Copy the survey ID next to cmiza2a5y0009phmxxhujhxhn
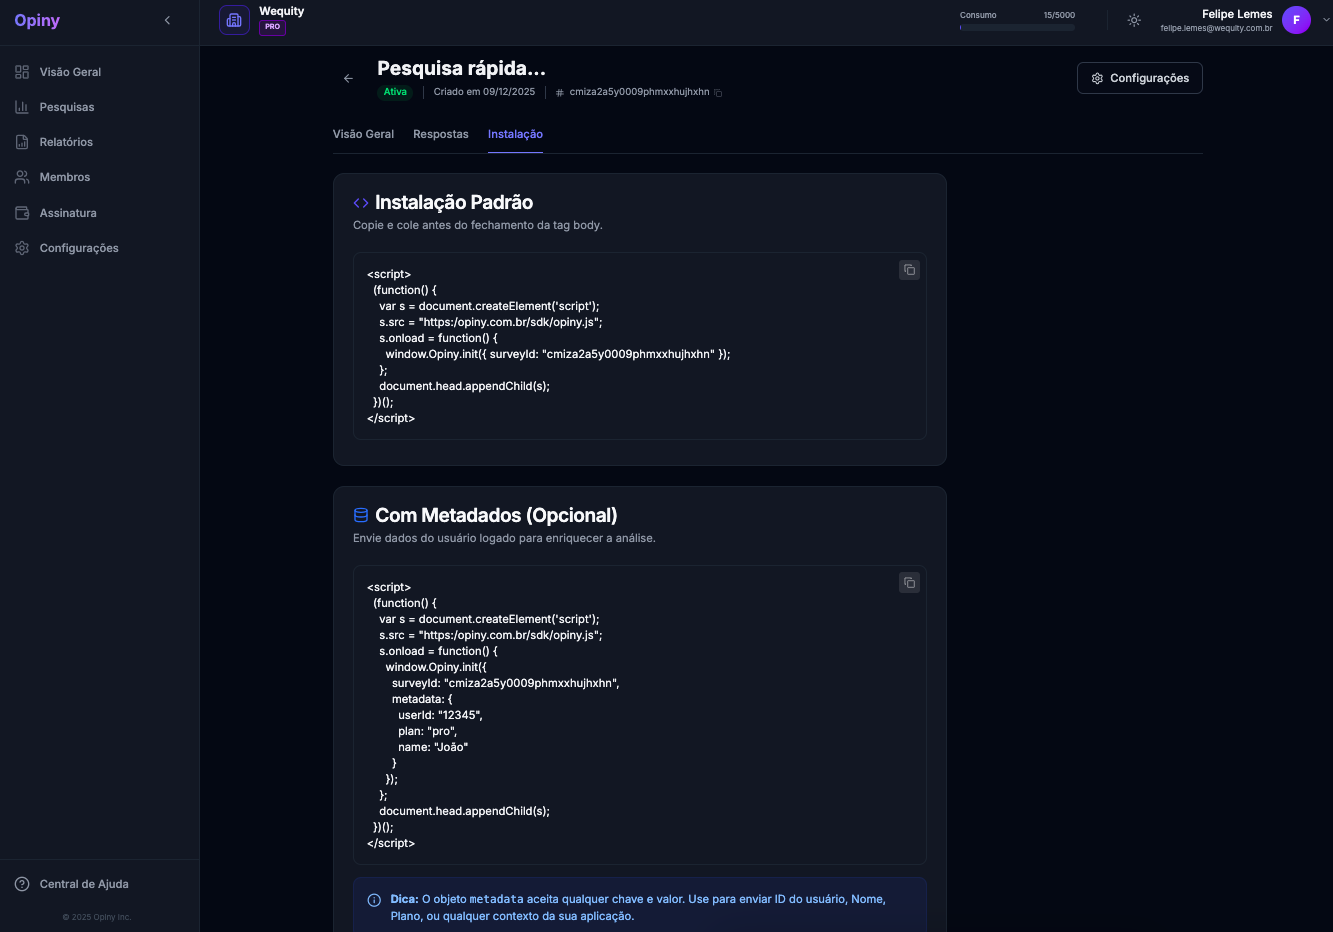Image resolution: width=1333 pixels, height=932 pixels. tap(718, 93)
